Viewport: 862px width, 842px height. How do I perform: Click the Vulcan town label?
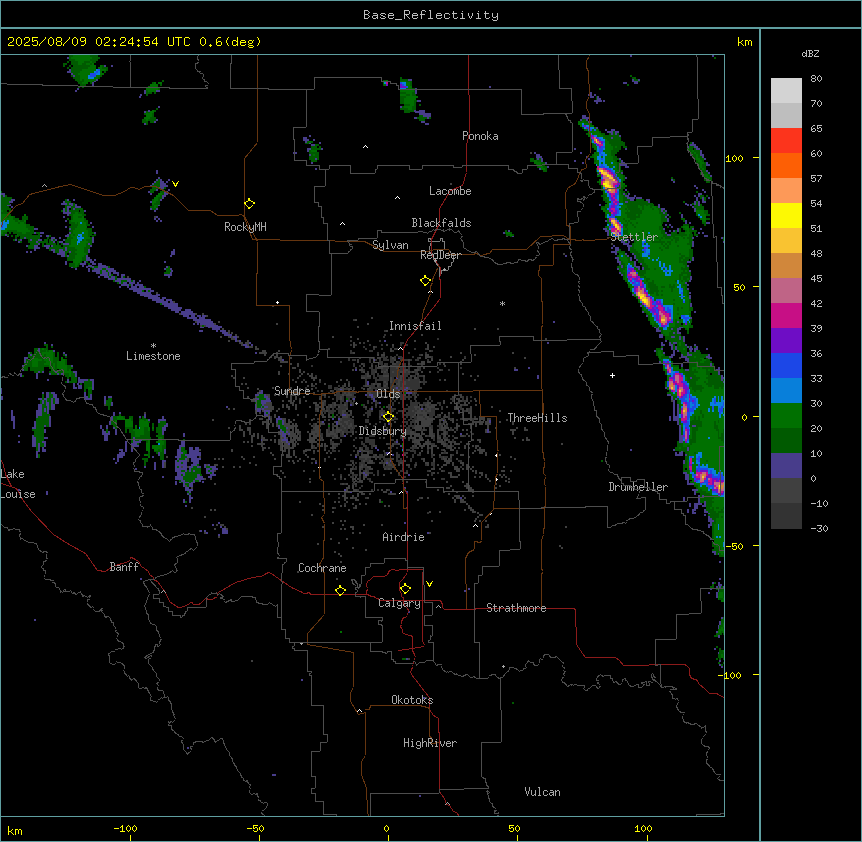pos(543,792)
